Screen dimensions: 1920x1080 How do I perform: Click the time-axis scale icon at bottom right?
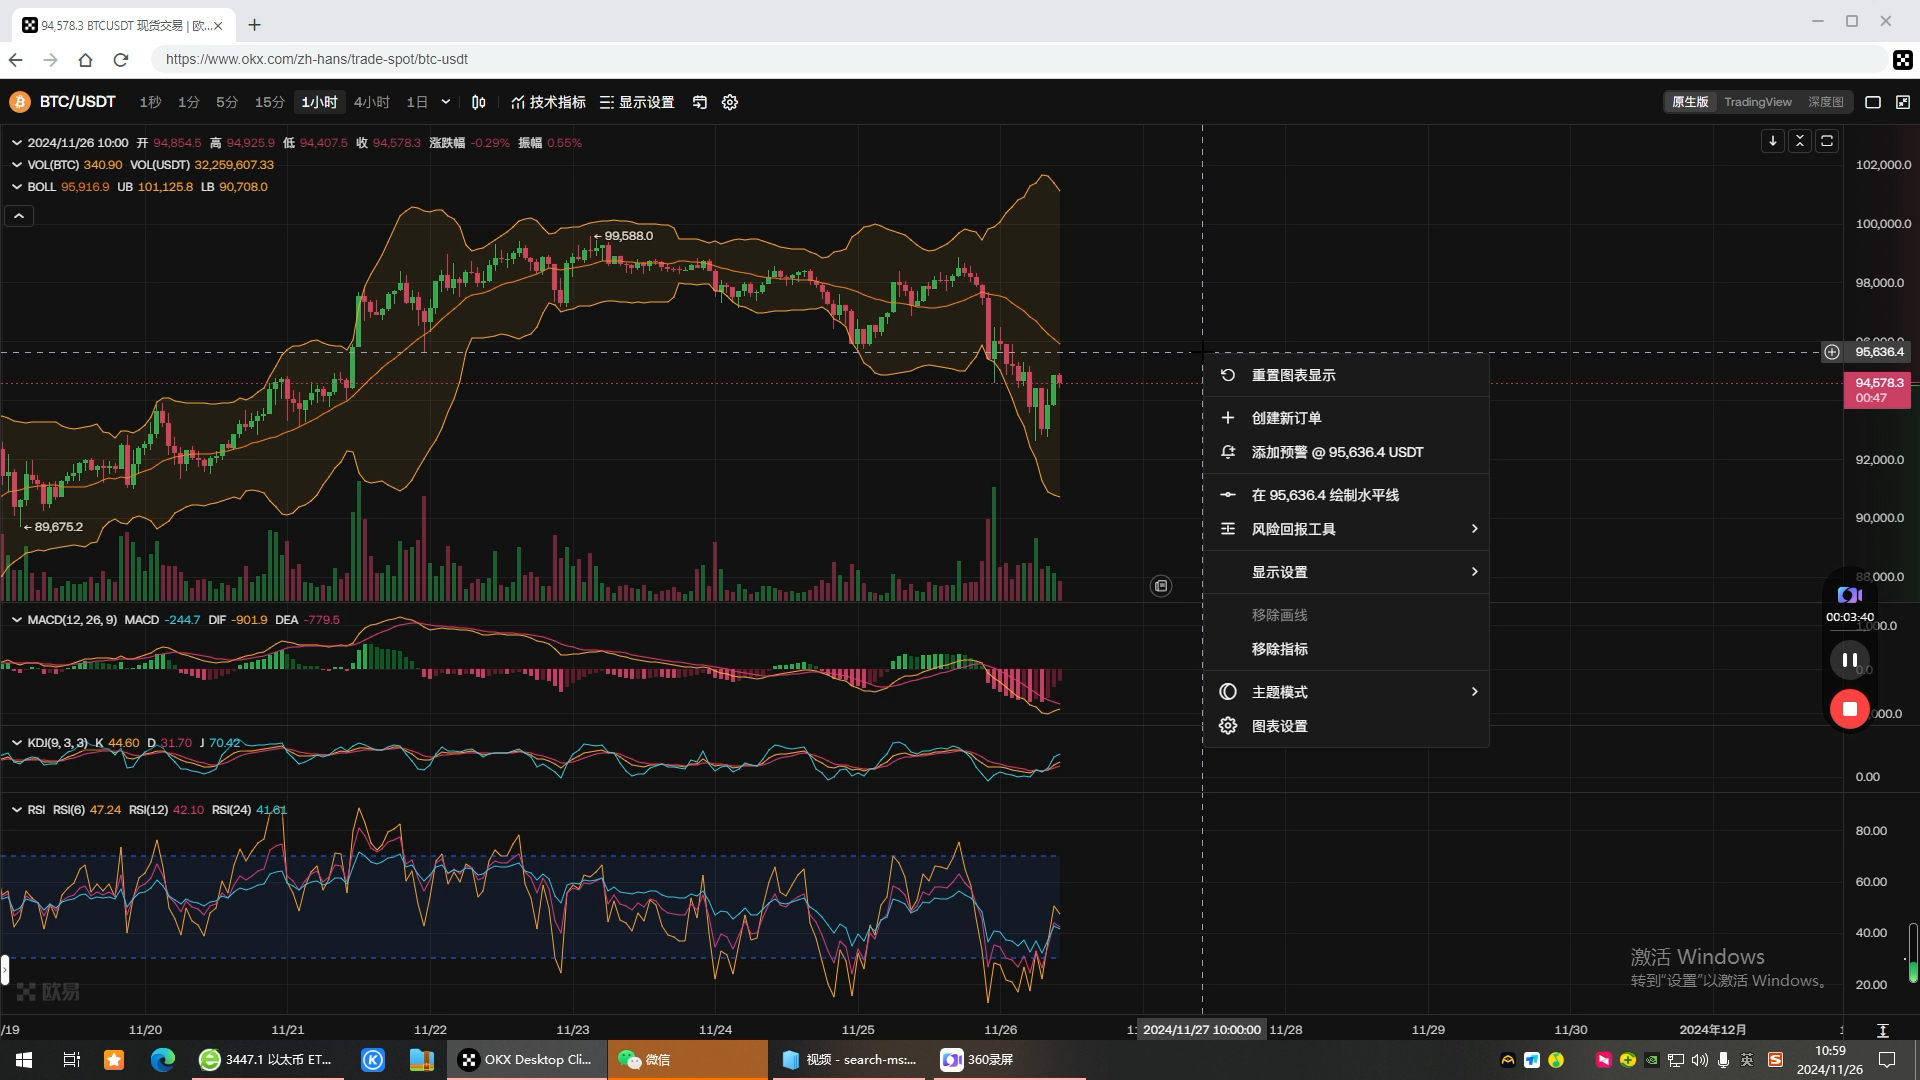tap(1882, 1030)
